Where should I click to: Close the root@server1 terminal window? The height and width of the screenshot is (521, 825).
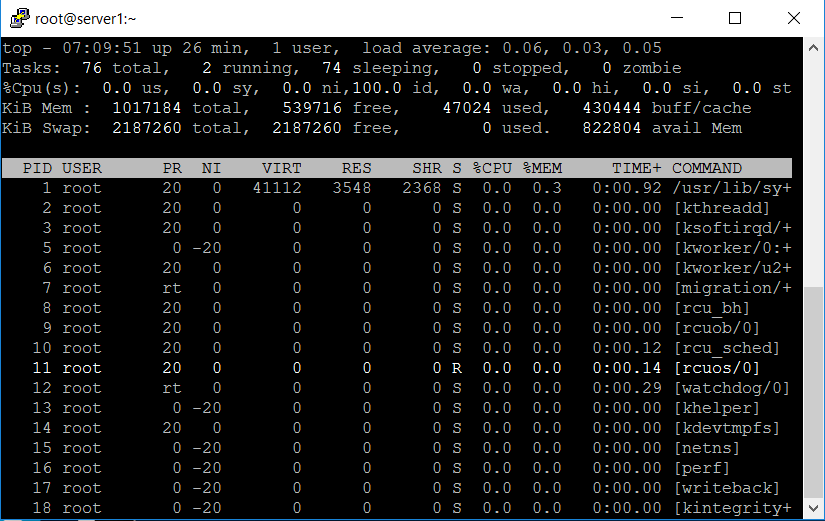tap(794, 18)
